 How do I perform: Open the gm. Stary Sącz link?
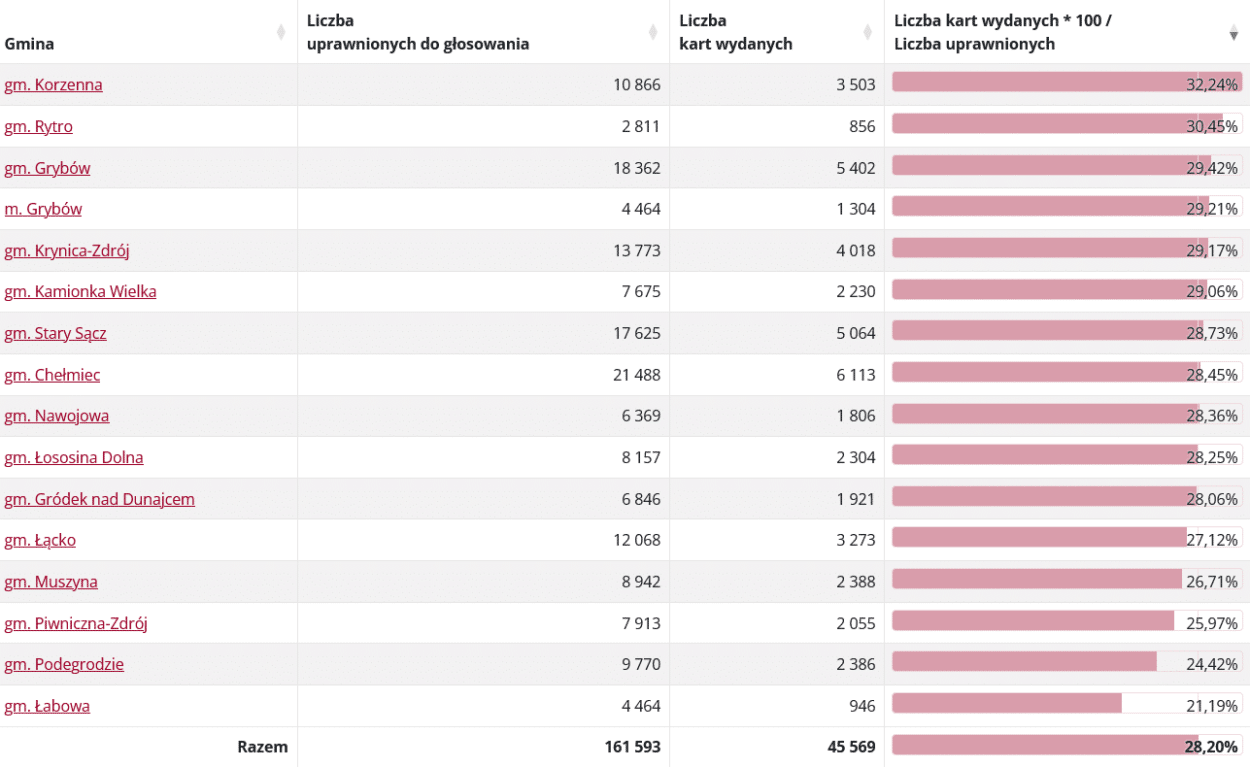(55, 333)
